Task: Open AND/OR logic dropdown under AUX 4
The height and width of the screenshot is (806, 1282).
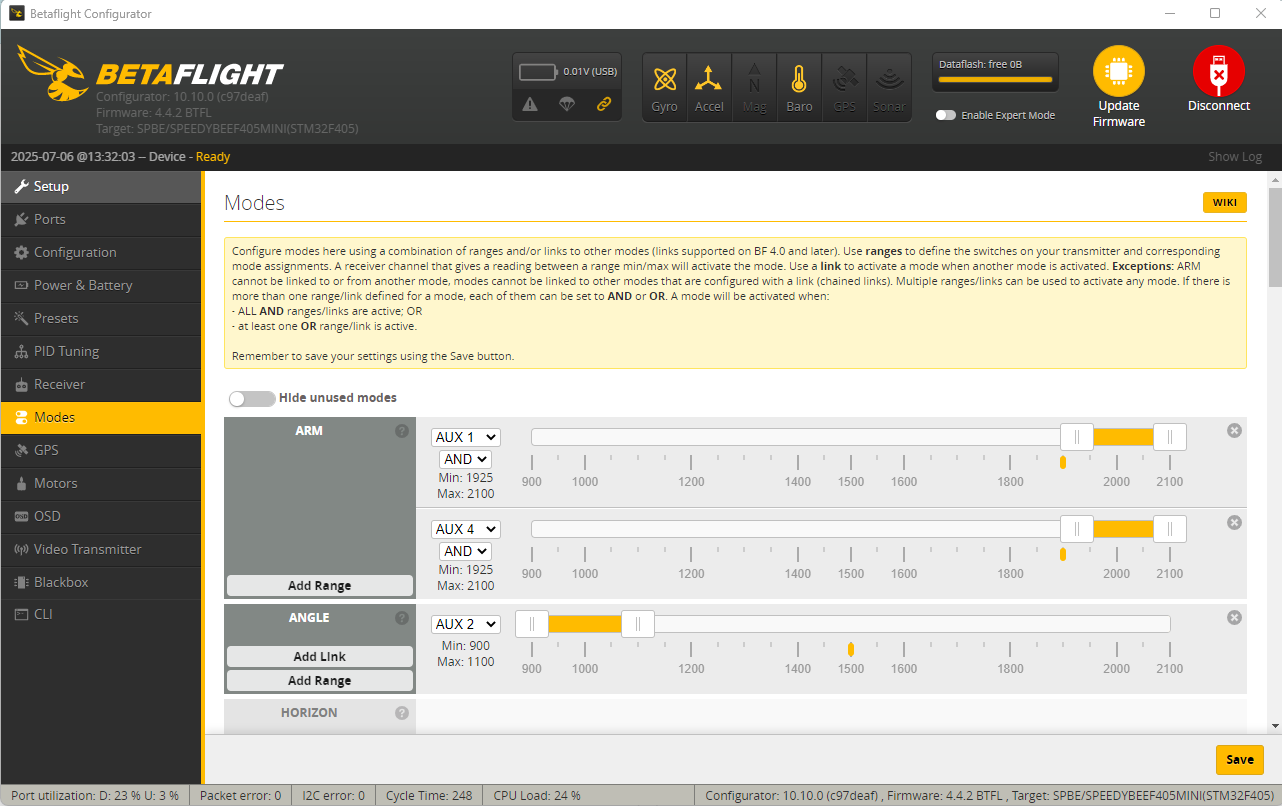Action: coord(466,551)
